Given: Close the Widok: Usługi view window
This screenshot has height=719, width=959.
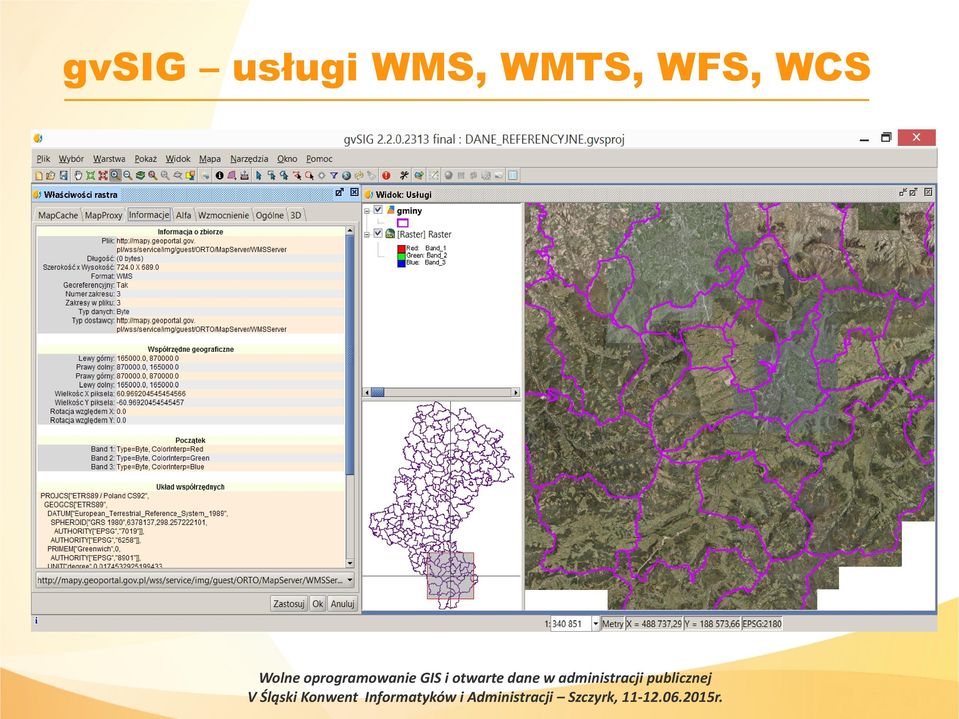Looking at the screenshot, I should 928,193.
